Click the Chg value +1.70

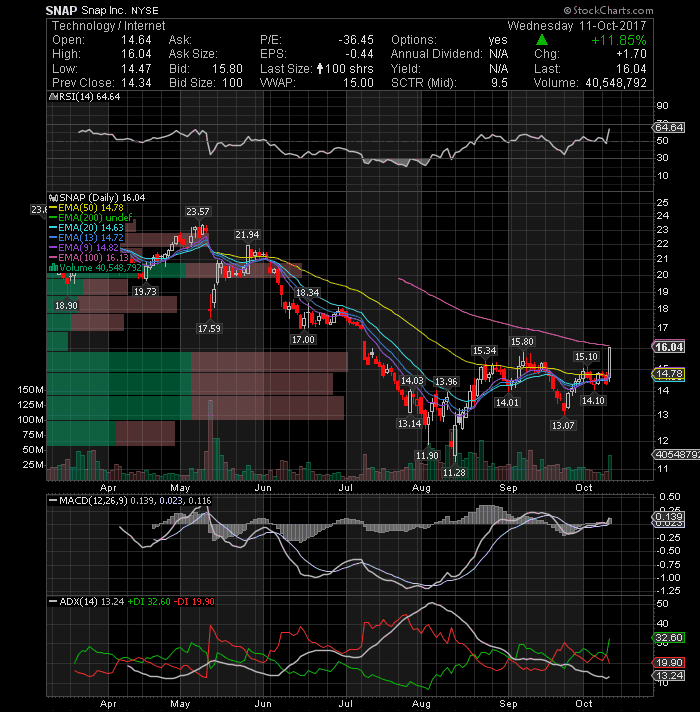click(x=631, y=54)
